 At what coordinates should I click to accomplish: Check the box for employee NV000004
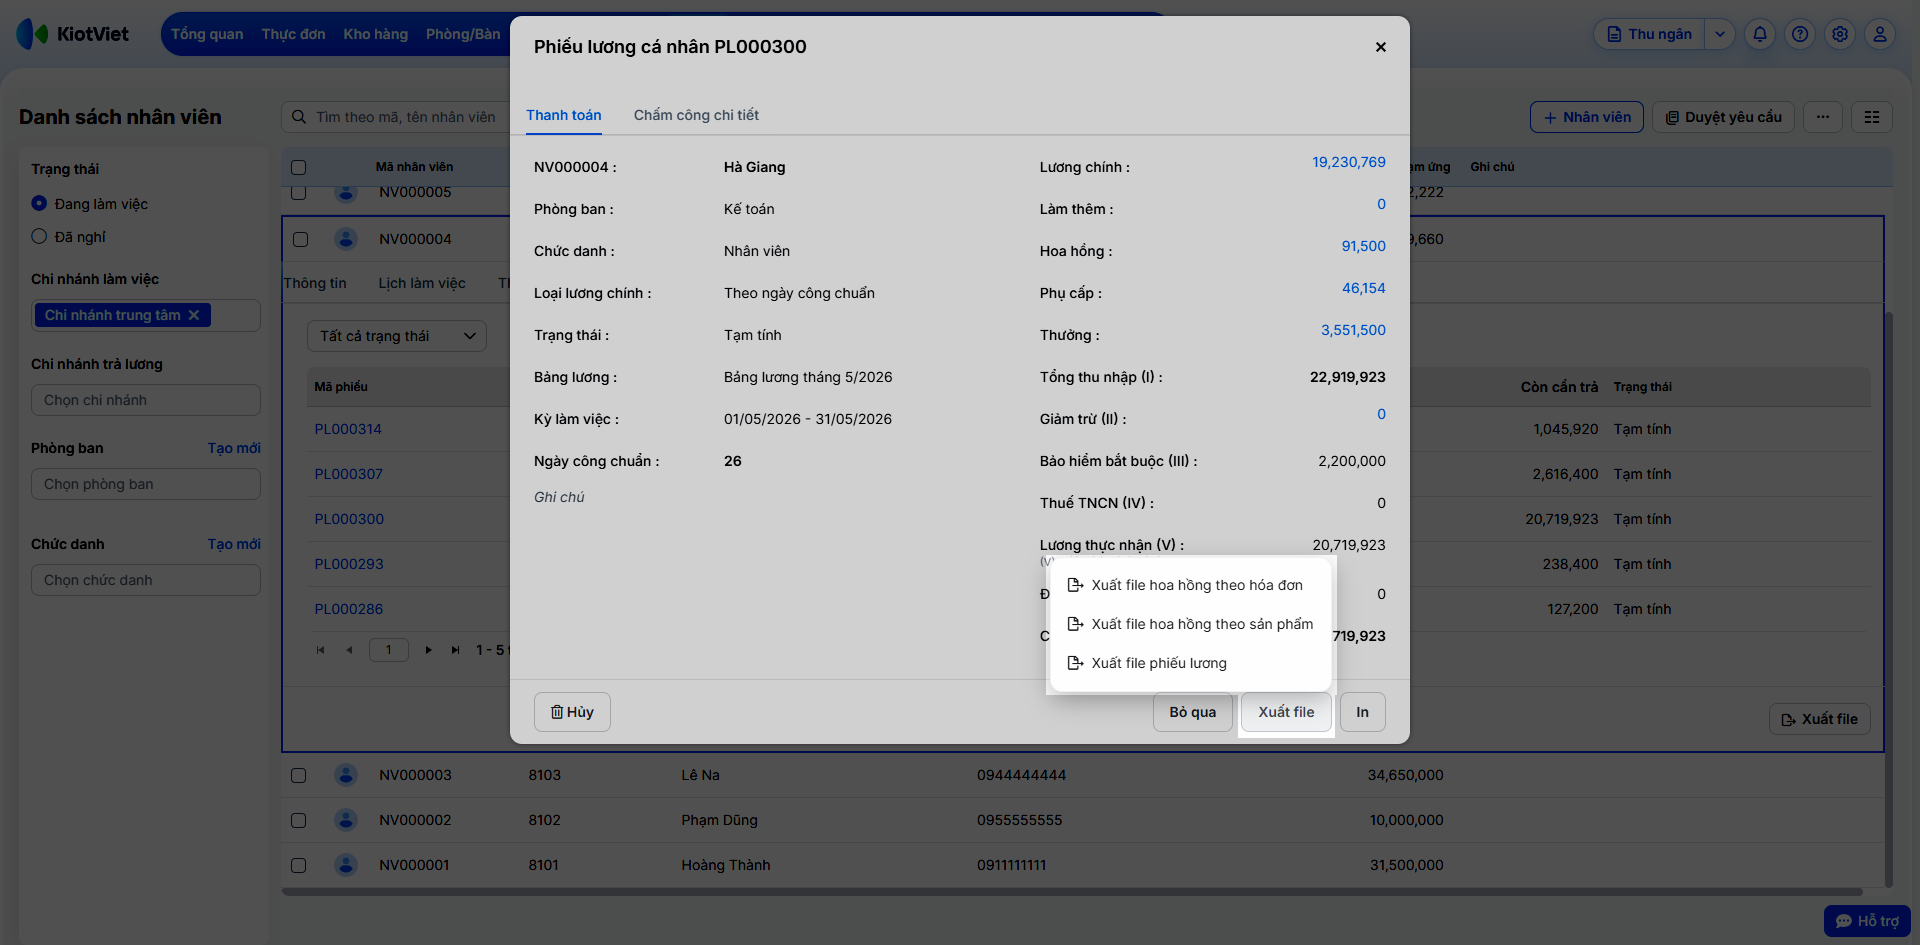[300, 239]
